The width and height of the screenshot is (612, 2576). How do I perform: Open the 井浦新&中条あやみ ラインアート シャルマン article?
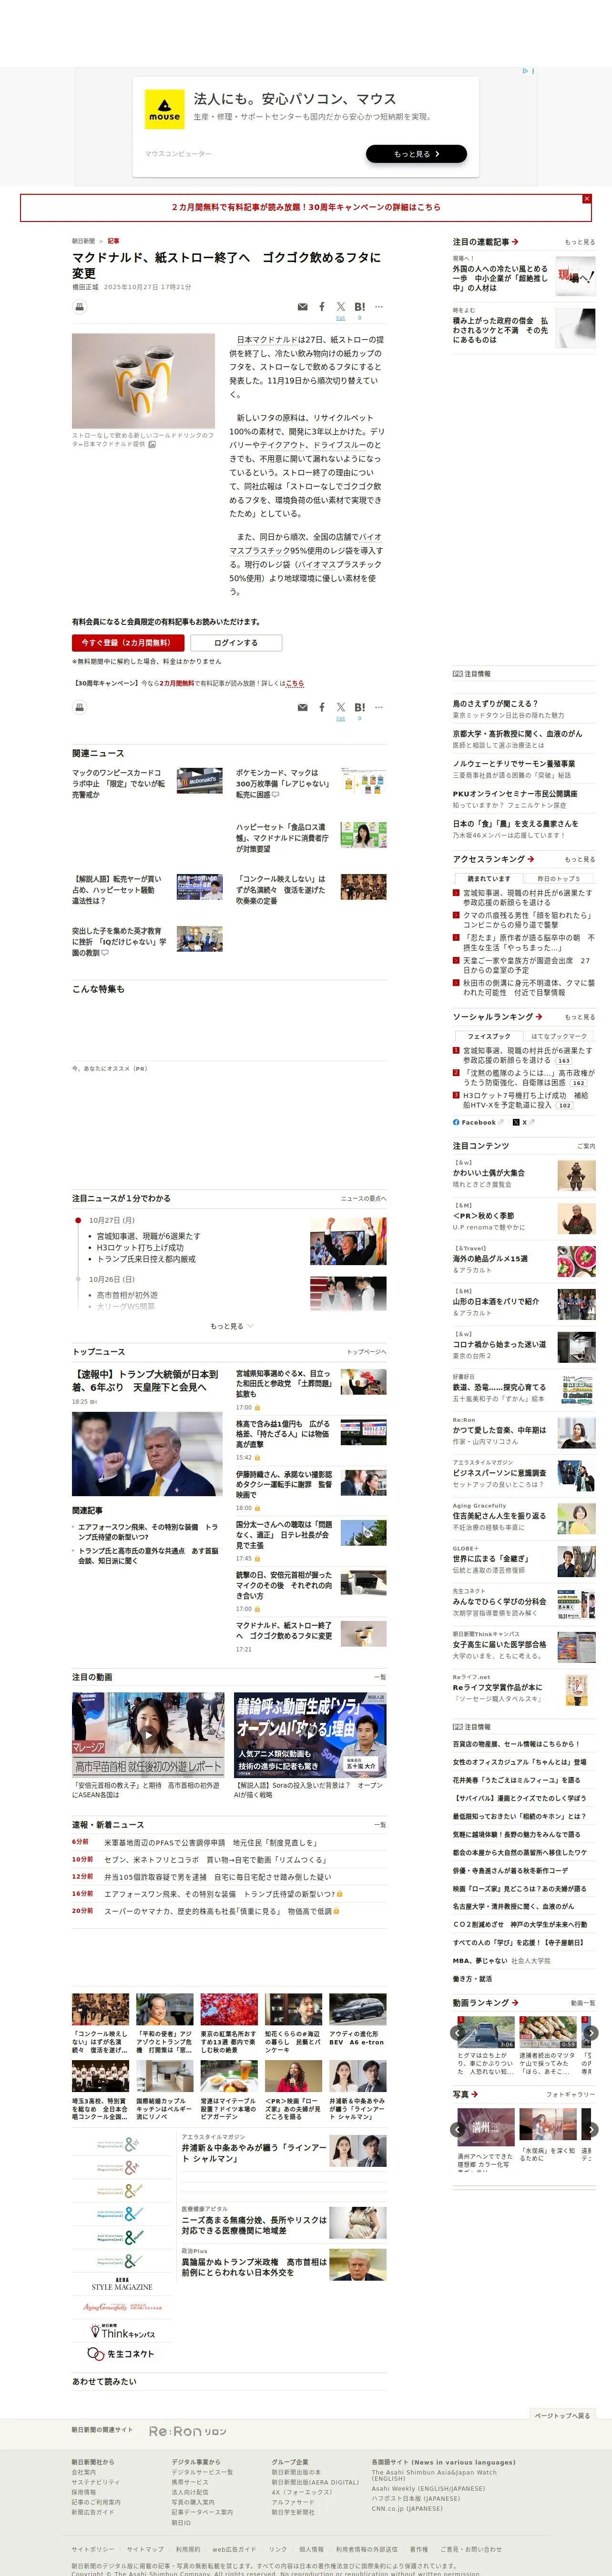coord(254,2152)
